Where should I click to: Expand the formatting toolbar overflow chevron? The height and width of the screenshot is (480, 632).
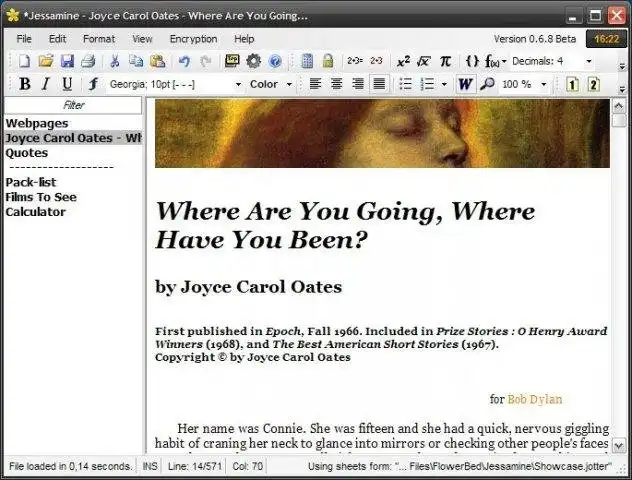622,89
